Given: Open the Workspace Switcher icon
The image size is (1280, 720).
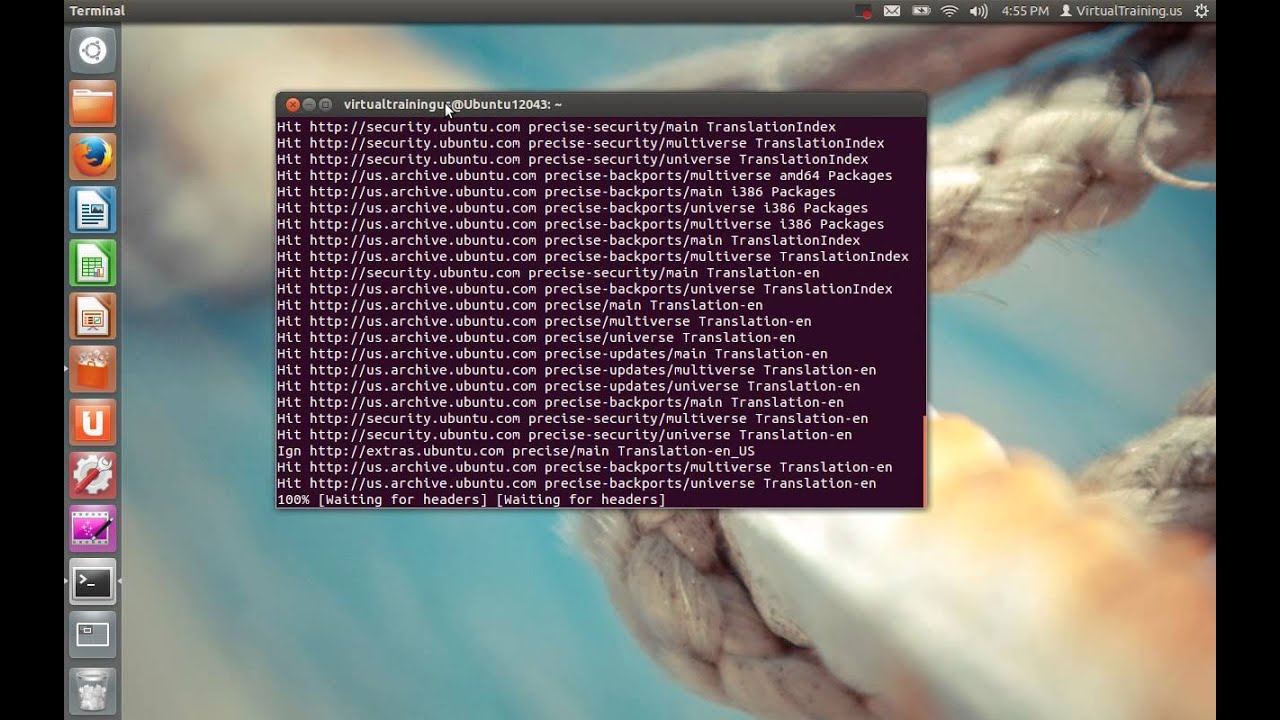Looking at the screenshot, I should pyautogui.click(x=93, y=635).
